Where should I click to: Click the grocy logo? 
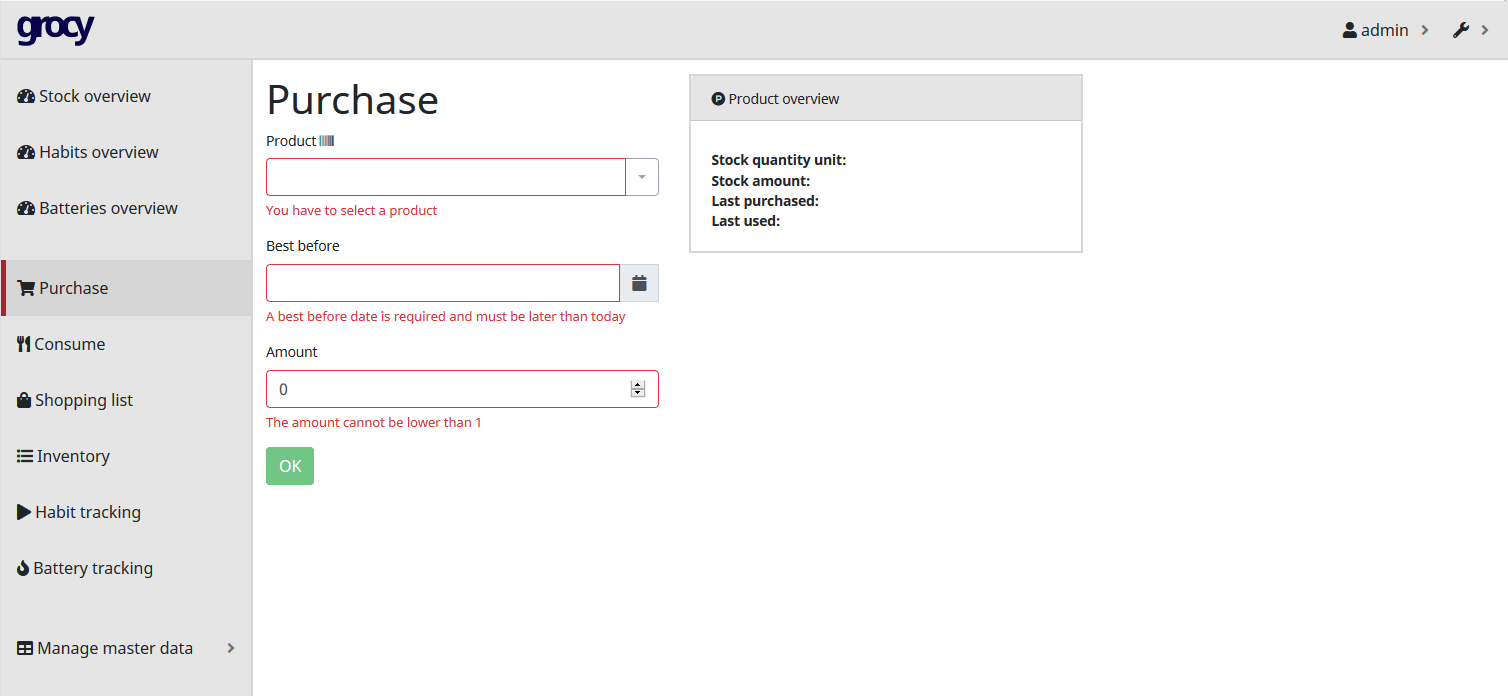55,29
